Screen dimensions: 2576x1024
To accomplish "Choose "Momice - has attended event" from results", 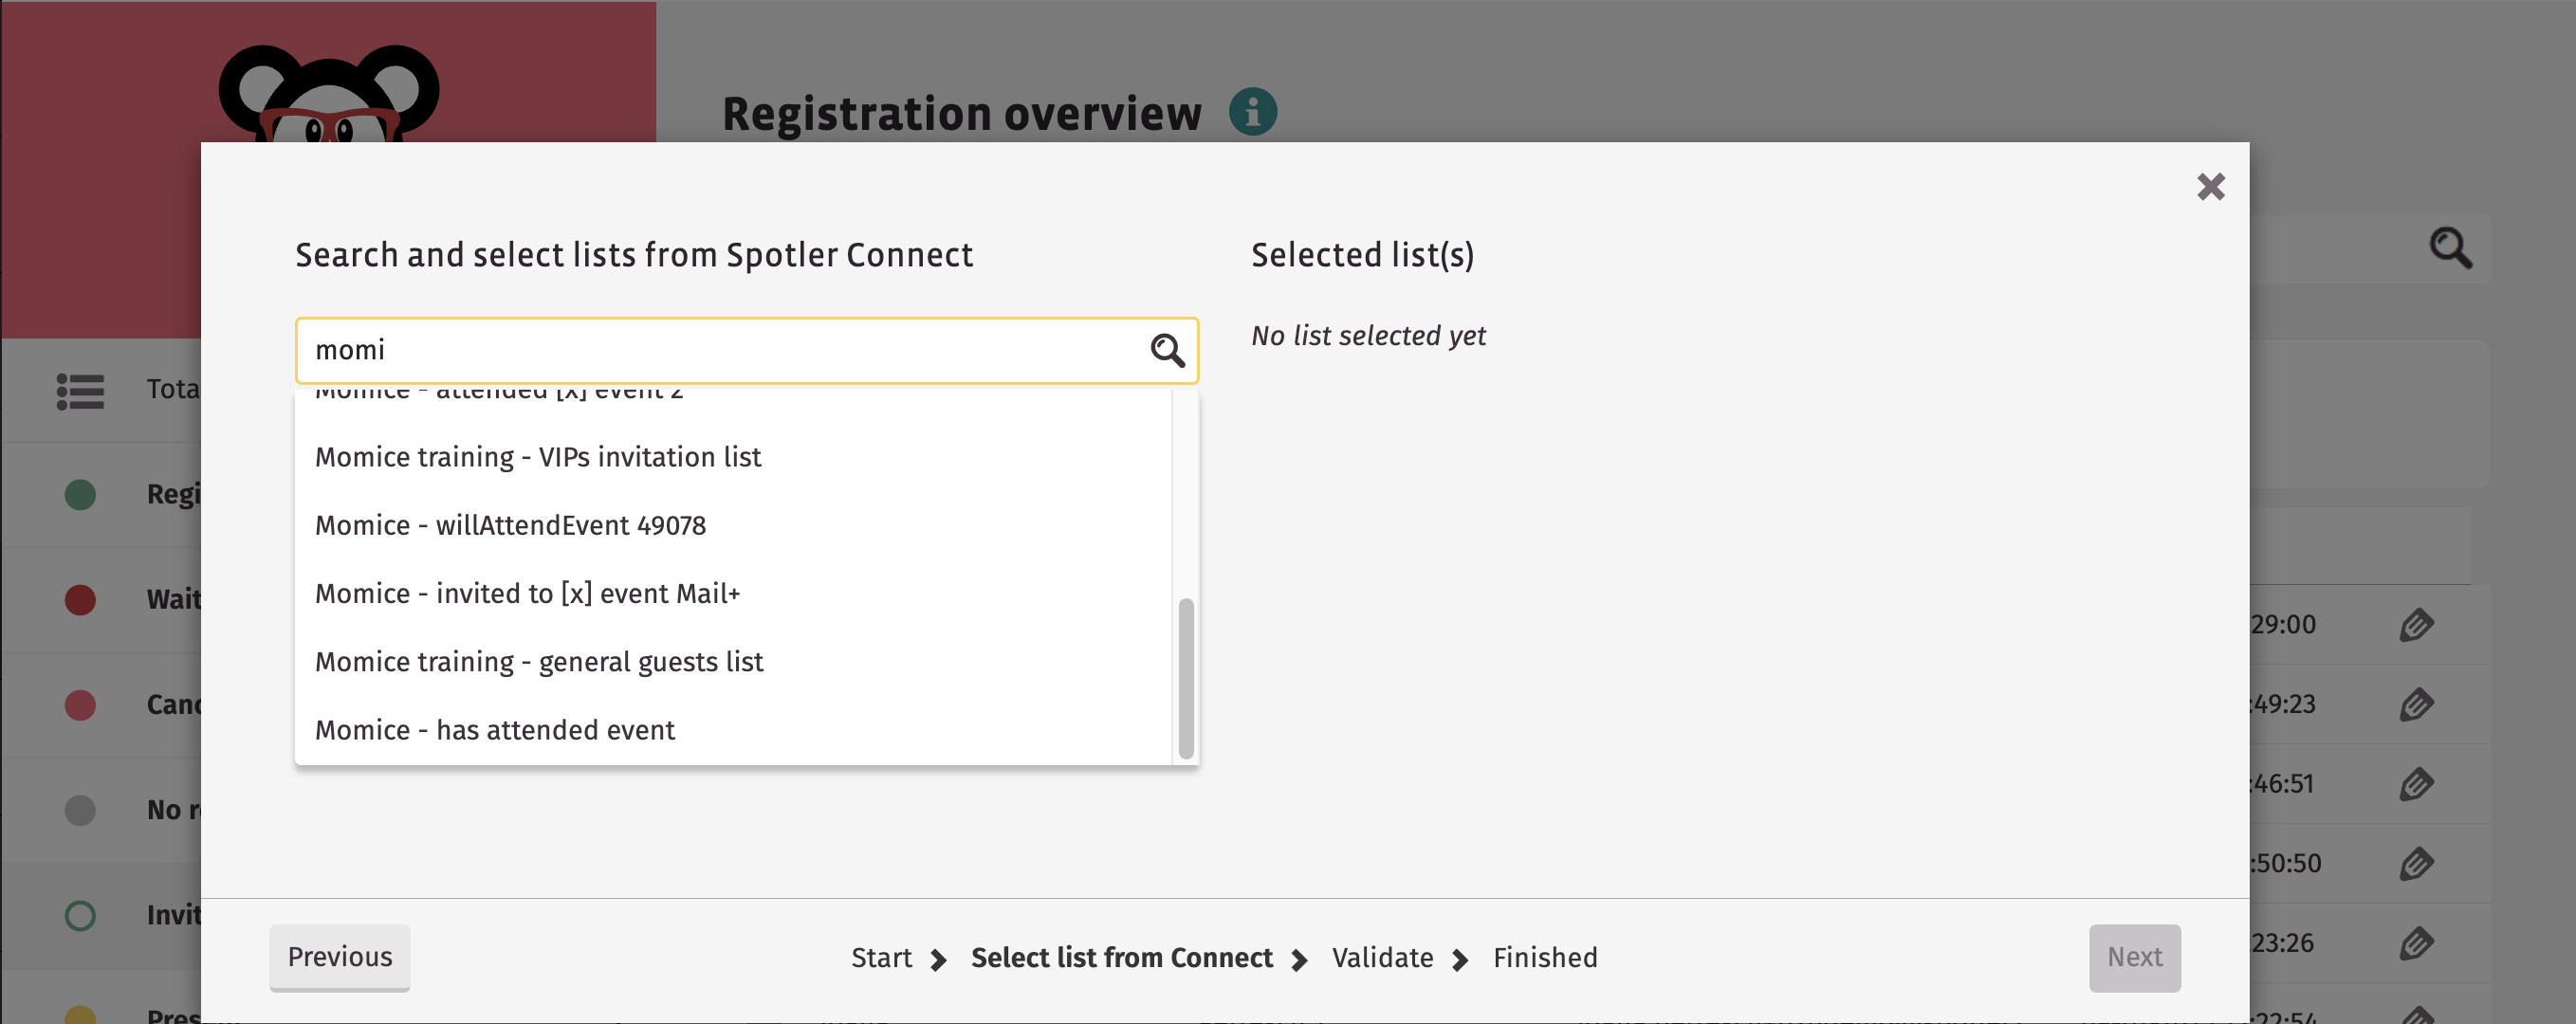I will pyautogui.click(x=494, y=730).
